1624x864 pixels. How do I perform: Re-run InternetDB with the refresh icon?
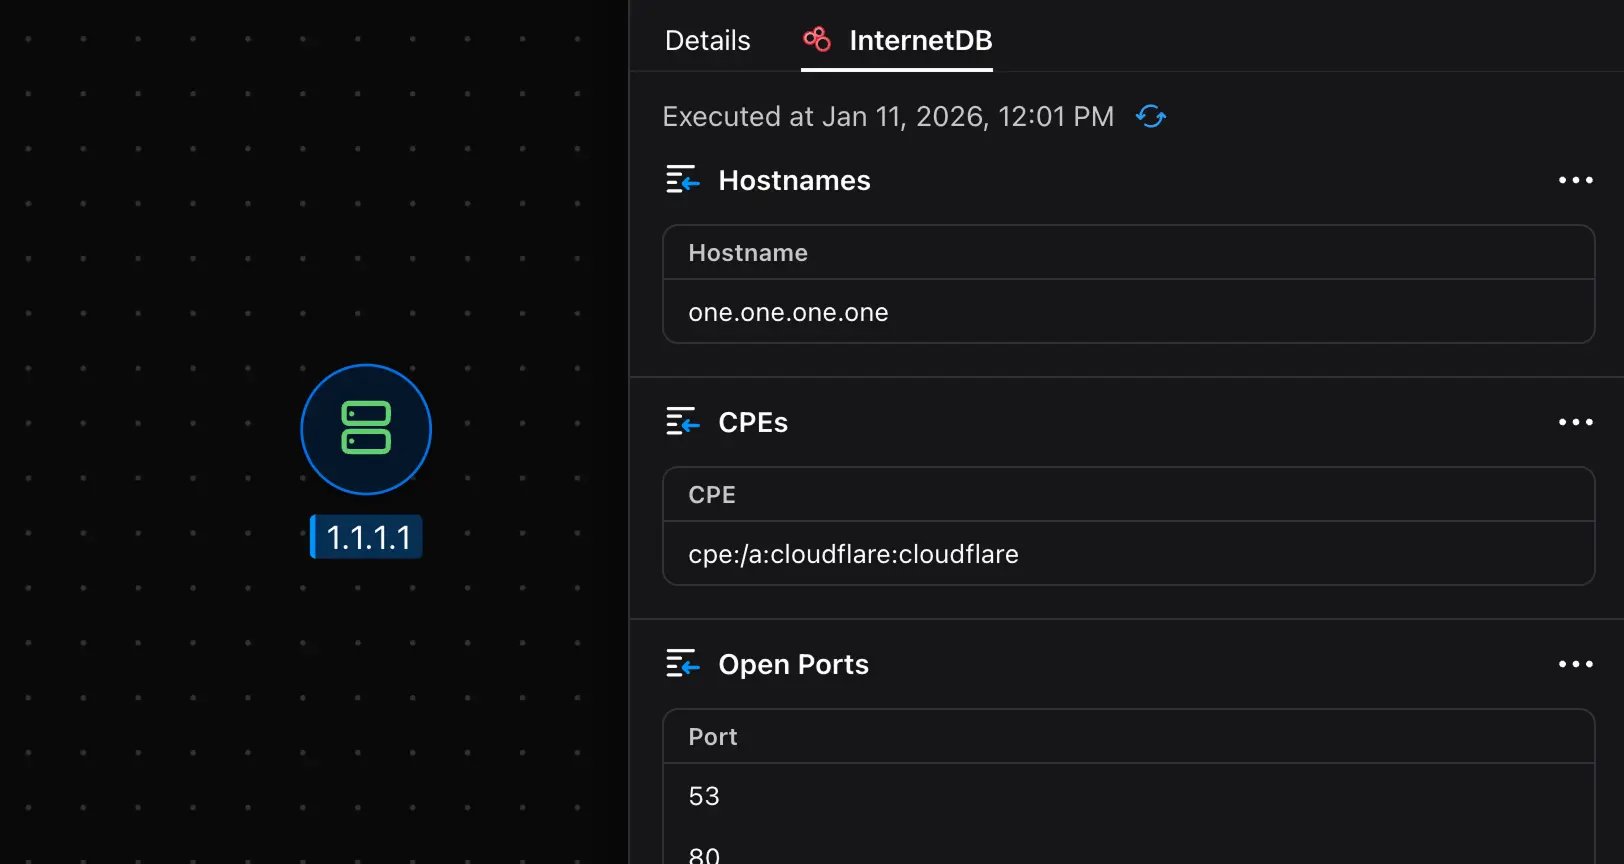1151,116
